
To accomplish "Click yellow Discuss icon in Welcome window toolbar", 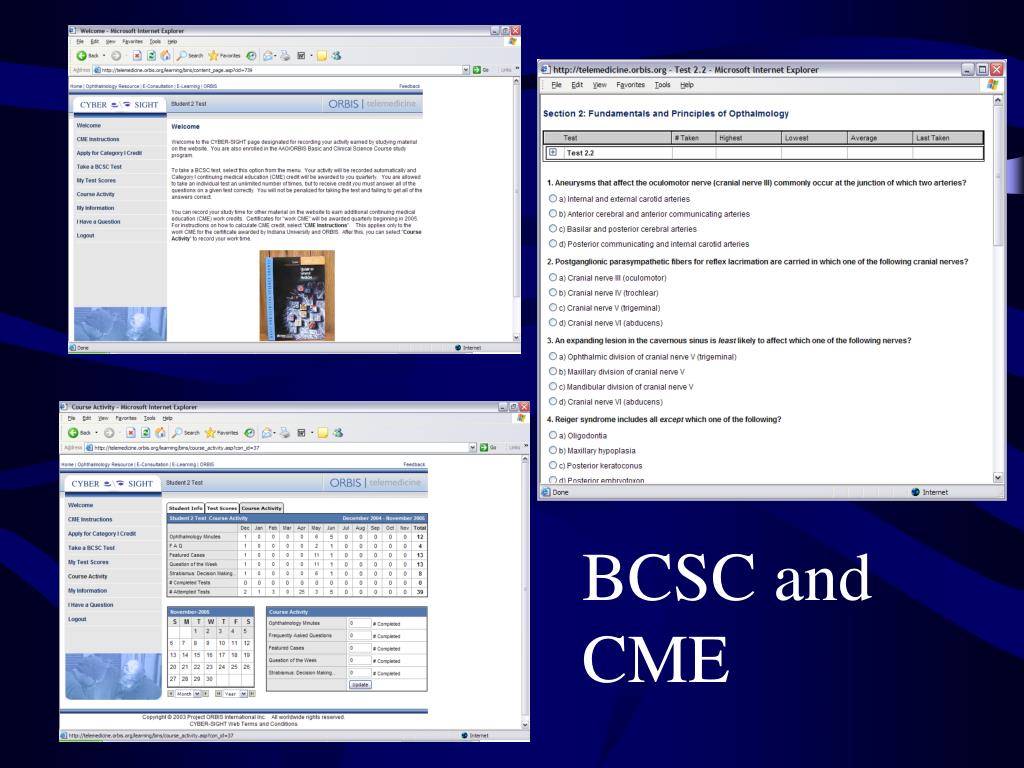I will coord(321,56).
